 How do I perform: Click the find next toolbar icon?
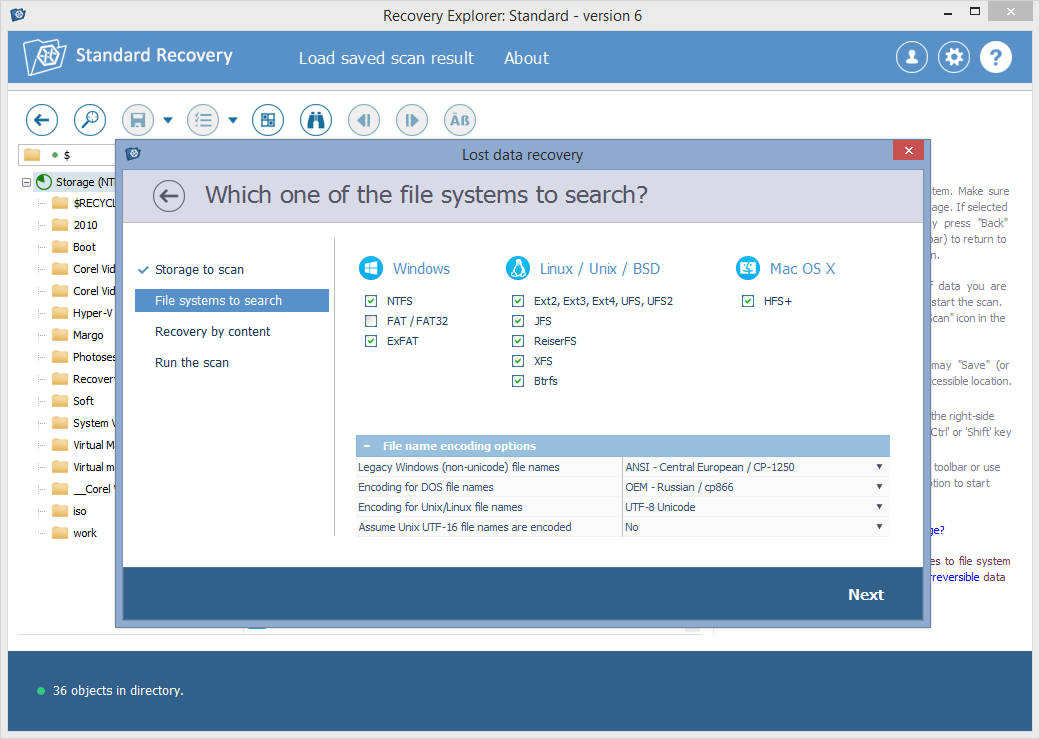tap(412, 120)
